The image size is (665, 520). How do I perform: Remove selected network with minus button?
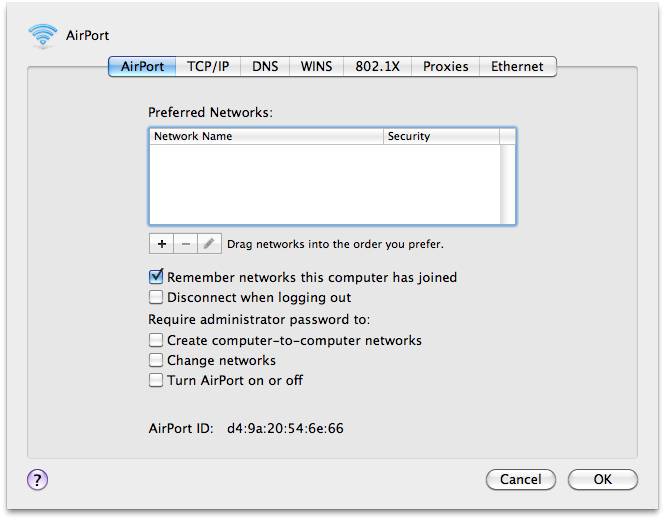pos(185,244)
